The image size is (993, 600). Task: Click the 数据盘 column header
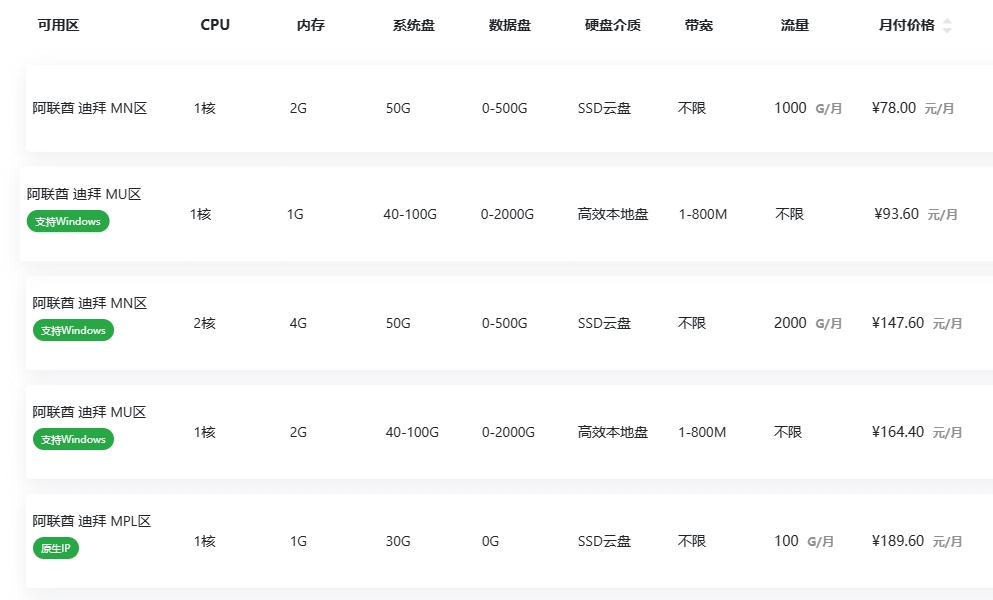[x=509, y=25]
